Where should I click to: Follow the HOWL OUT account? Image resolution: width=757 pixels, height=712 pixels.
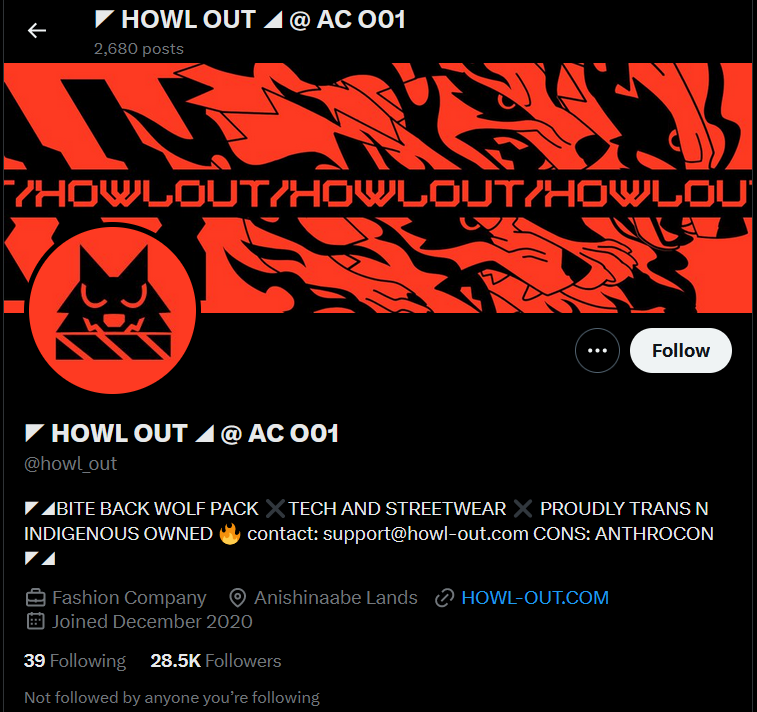point(681,350)
